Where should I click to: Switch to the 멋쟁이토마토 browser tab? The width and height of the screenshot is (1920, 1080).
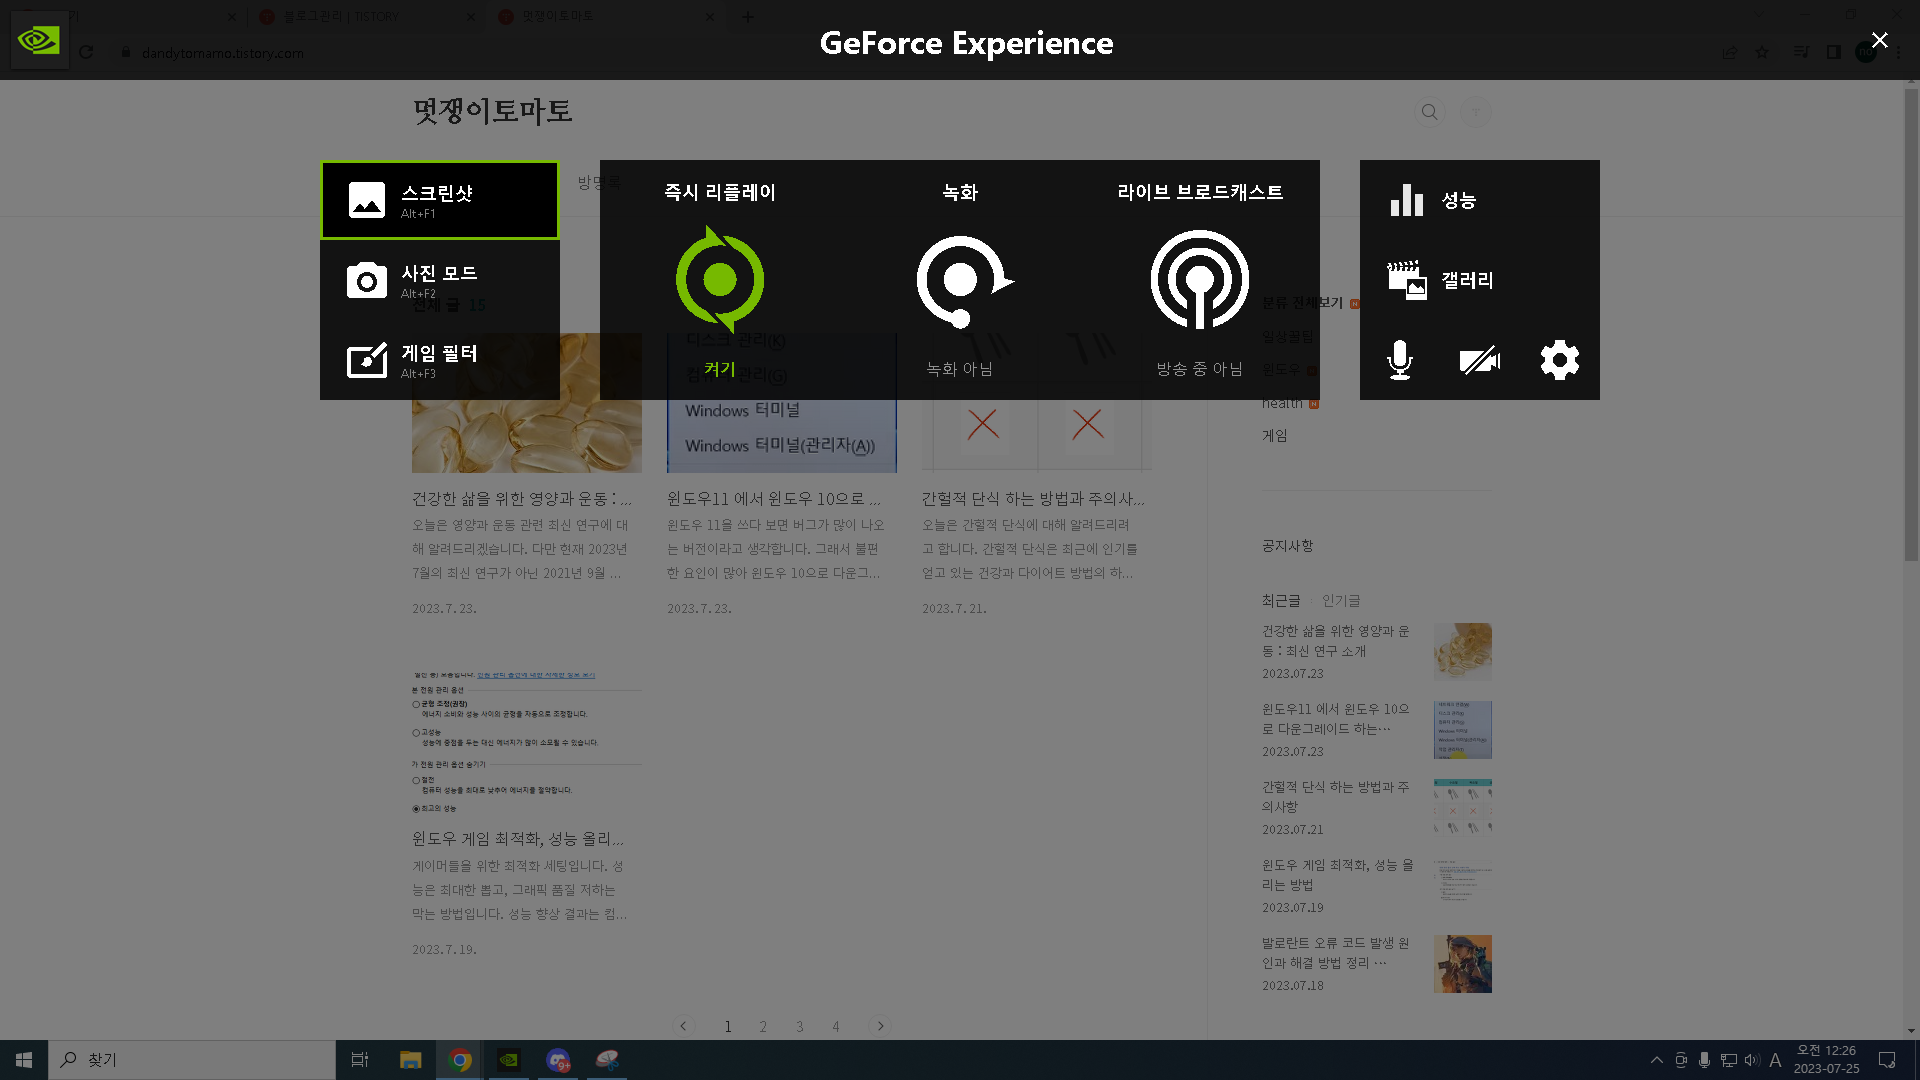(605, 16)
